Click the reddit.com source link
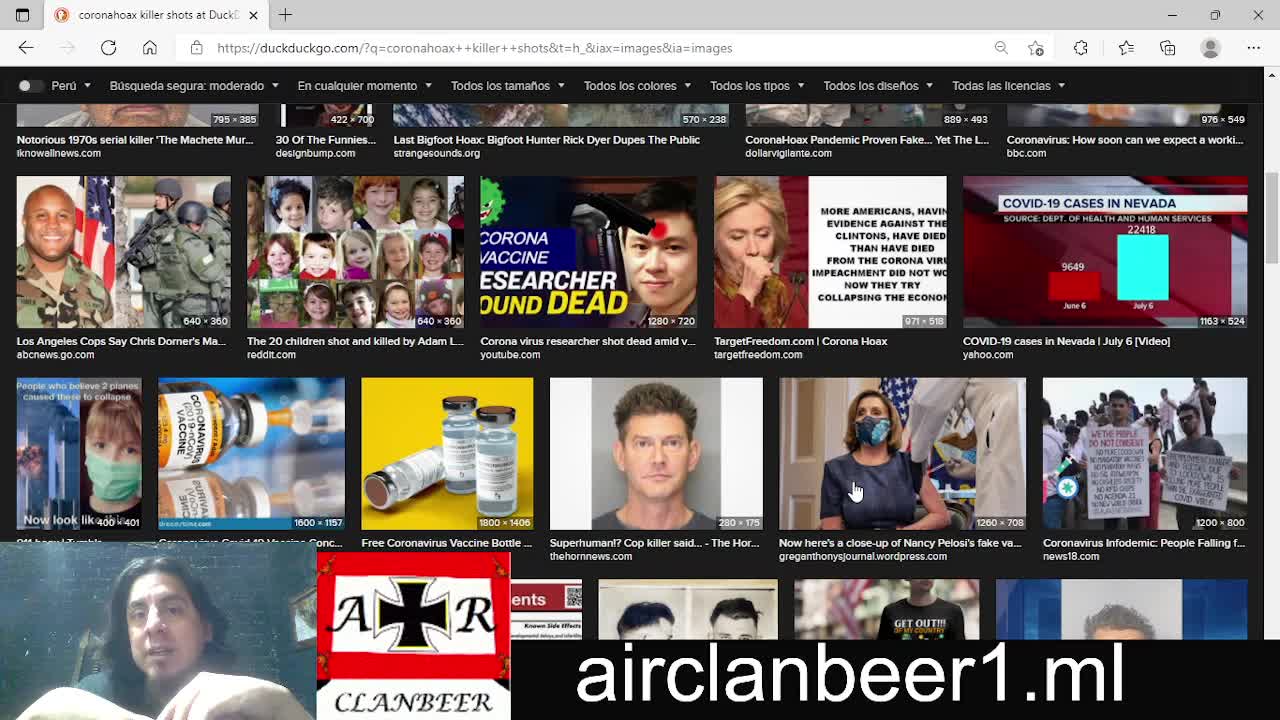The width and height of the screenshot is (1280, 720). click(271, 355)
